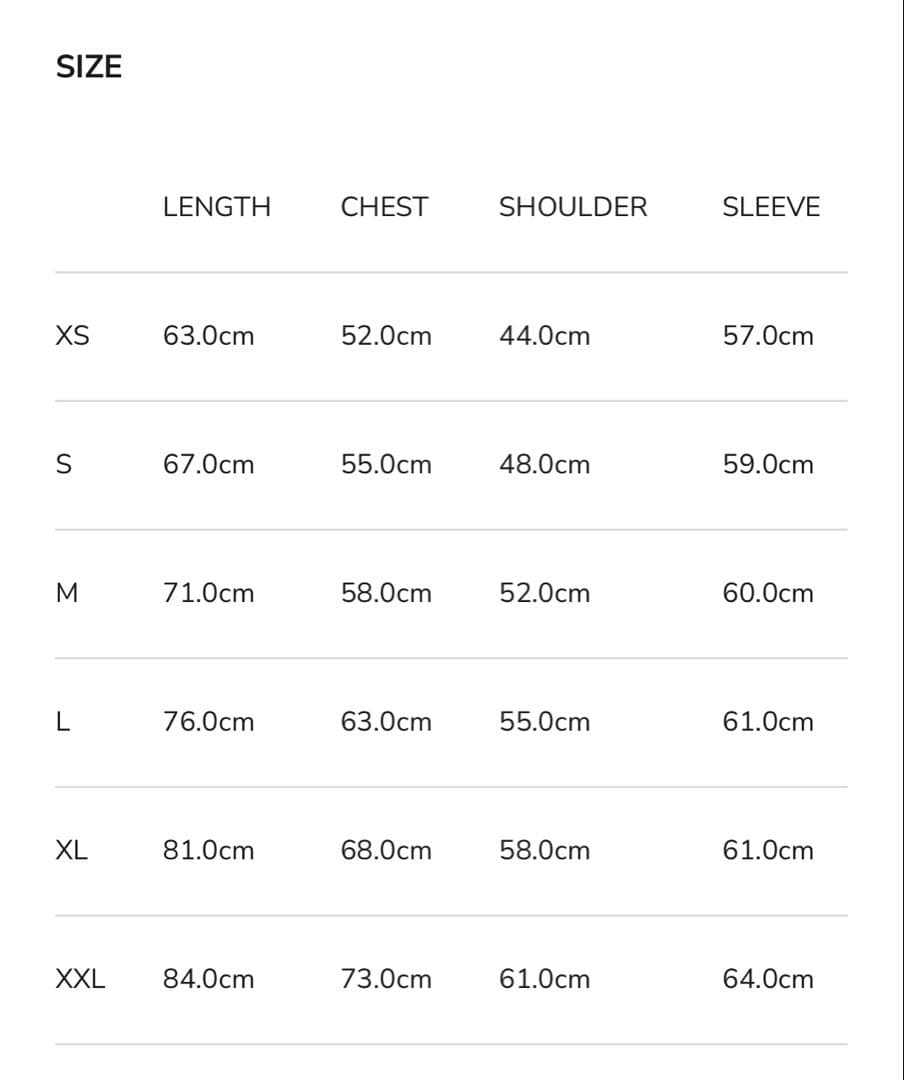Choose the S size row label
This screenshot has height=1080, width=904.
click(65, 465)
